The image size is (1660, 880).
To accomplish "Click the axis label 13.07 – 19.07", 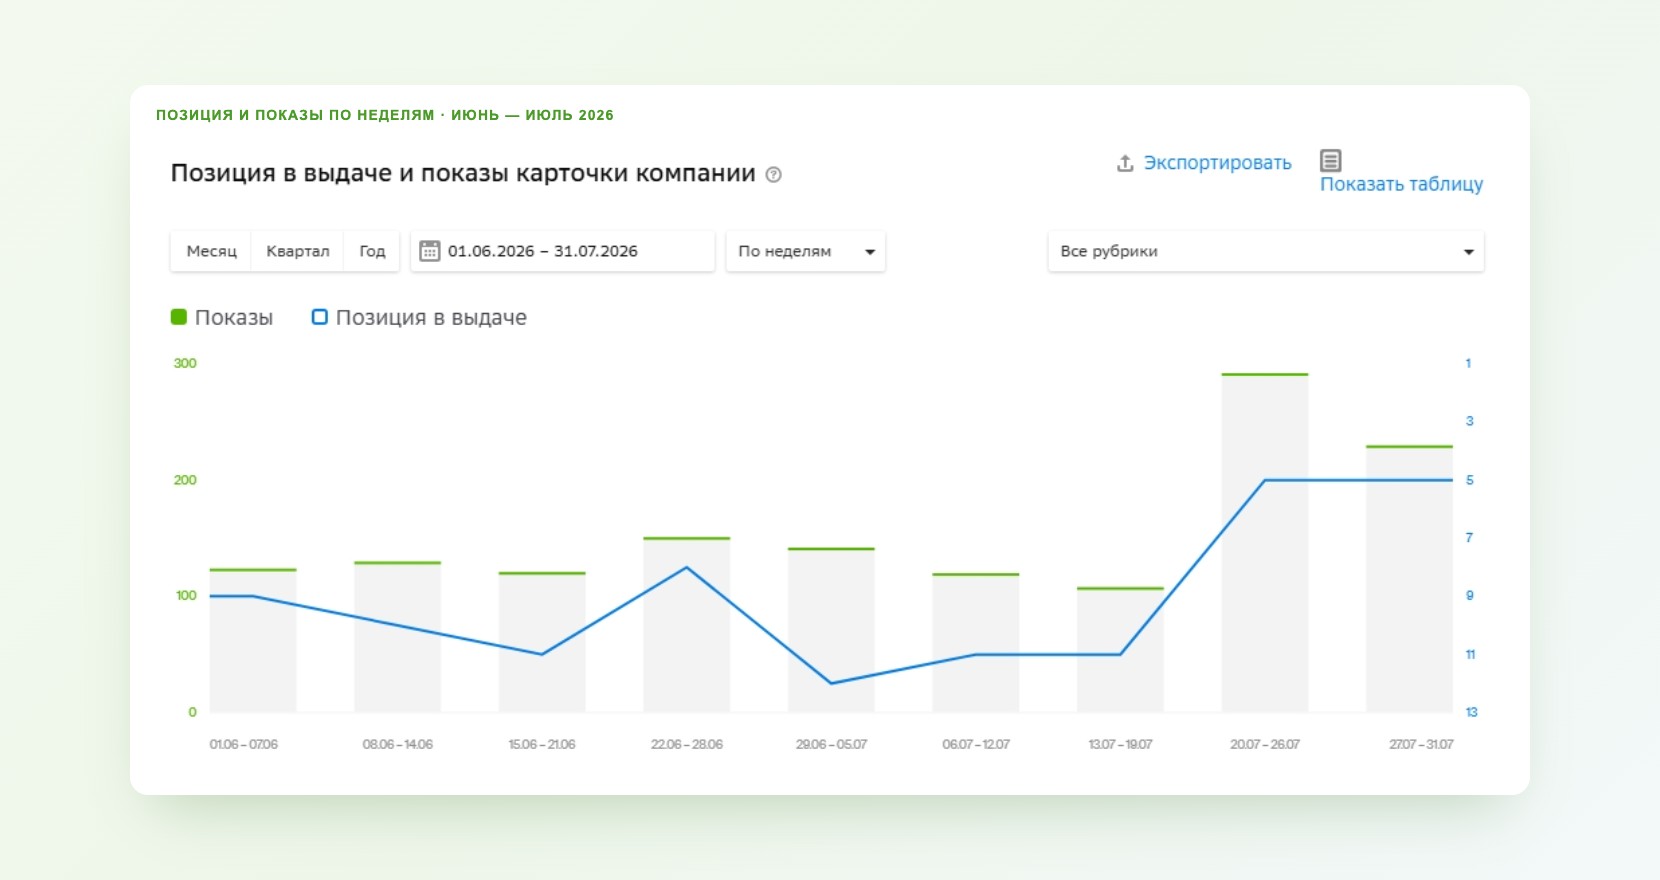I will [x=1120, y=744].
